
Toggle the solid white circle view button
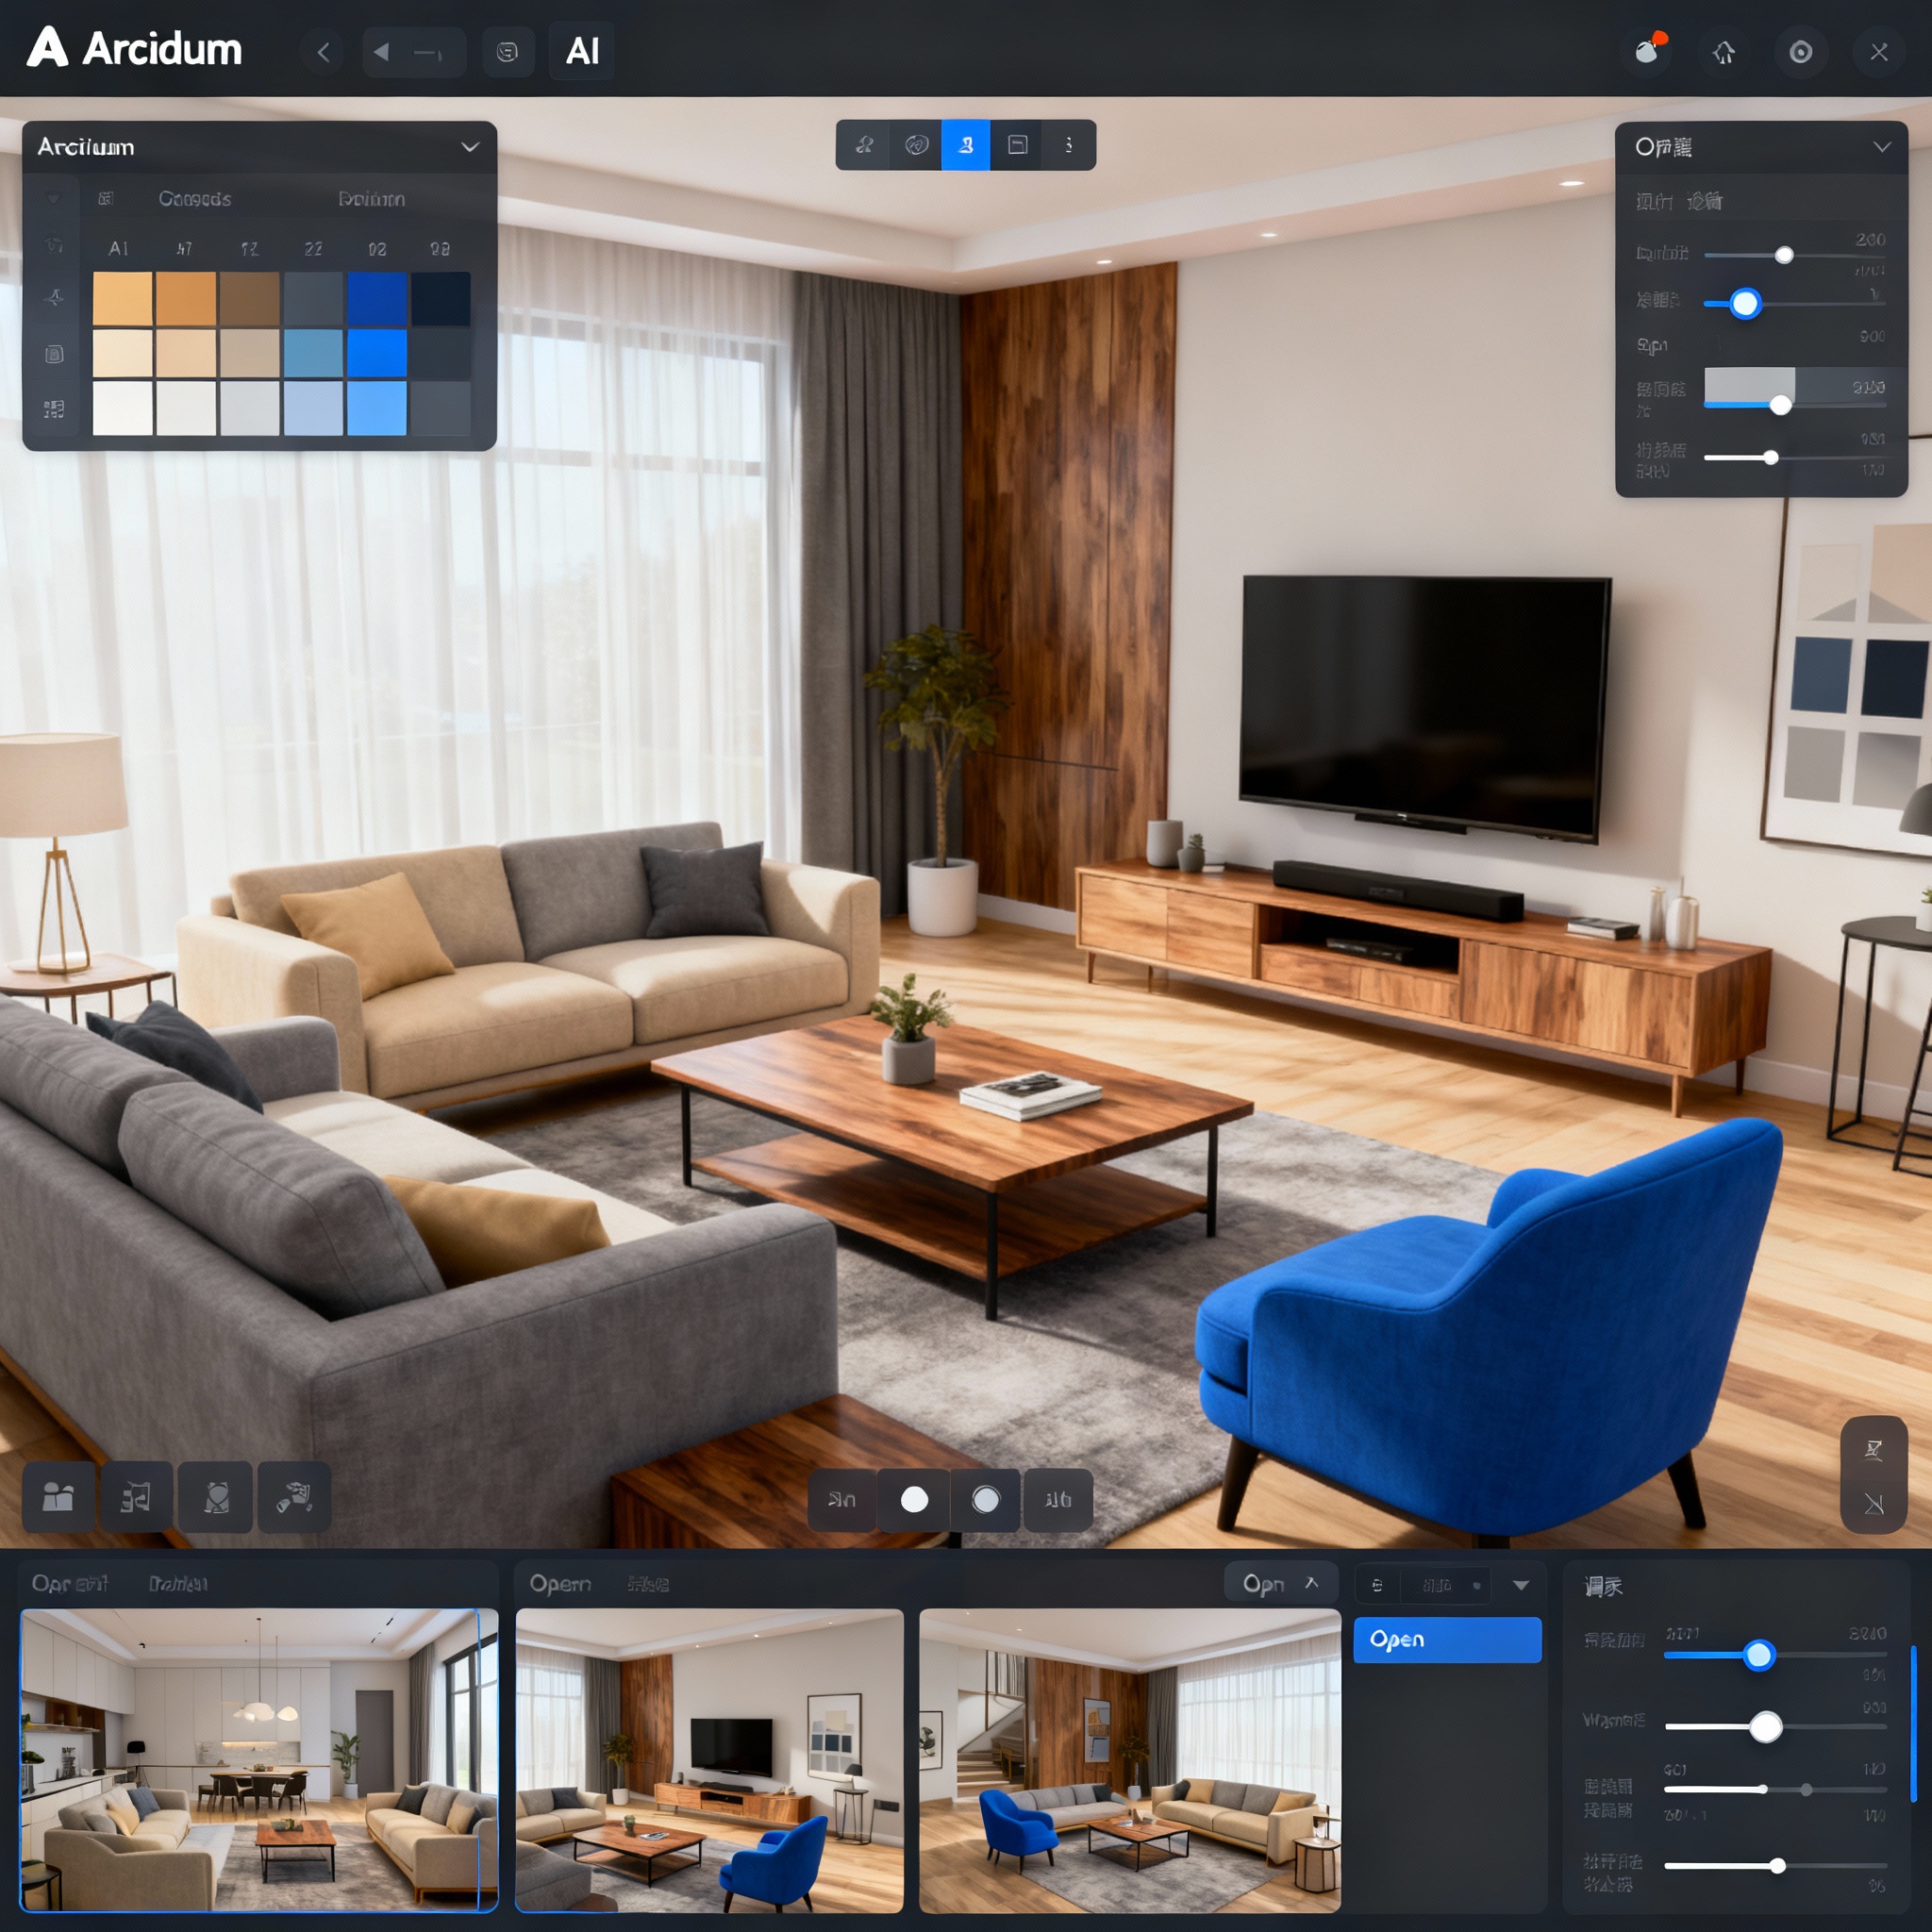913,1499
